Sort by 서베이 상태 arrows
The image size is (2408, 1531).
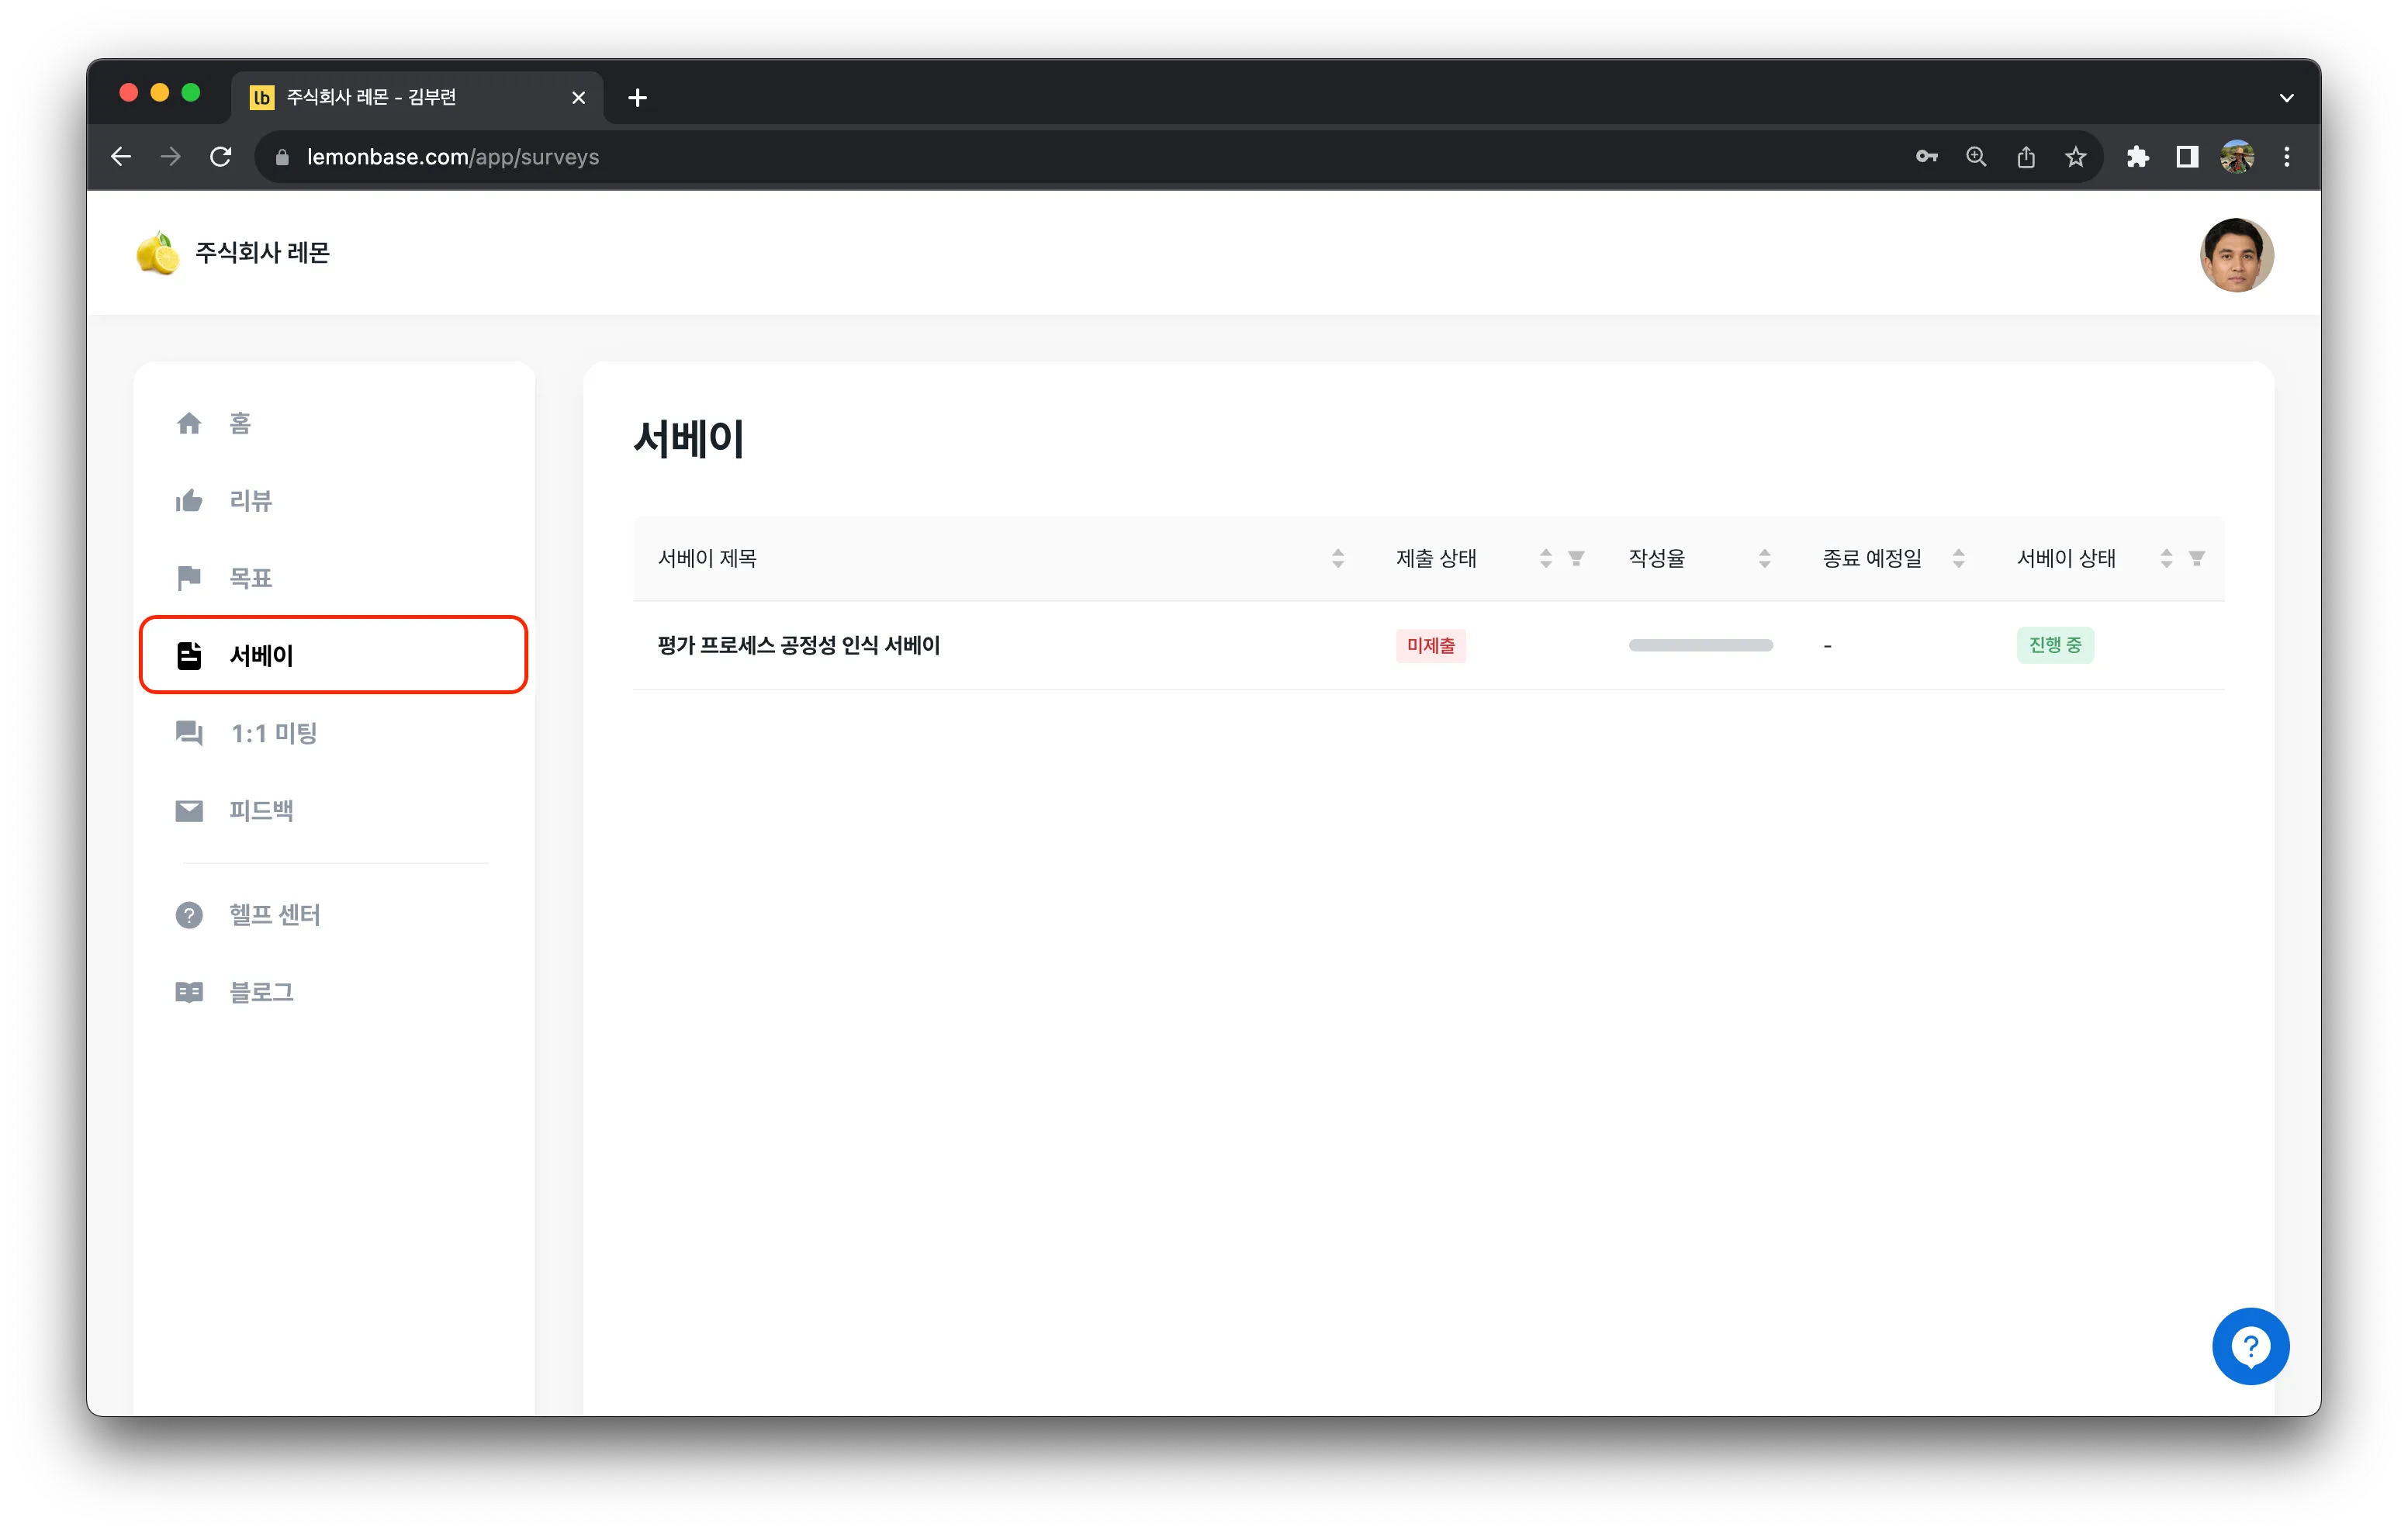point(2167,559)
